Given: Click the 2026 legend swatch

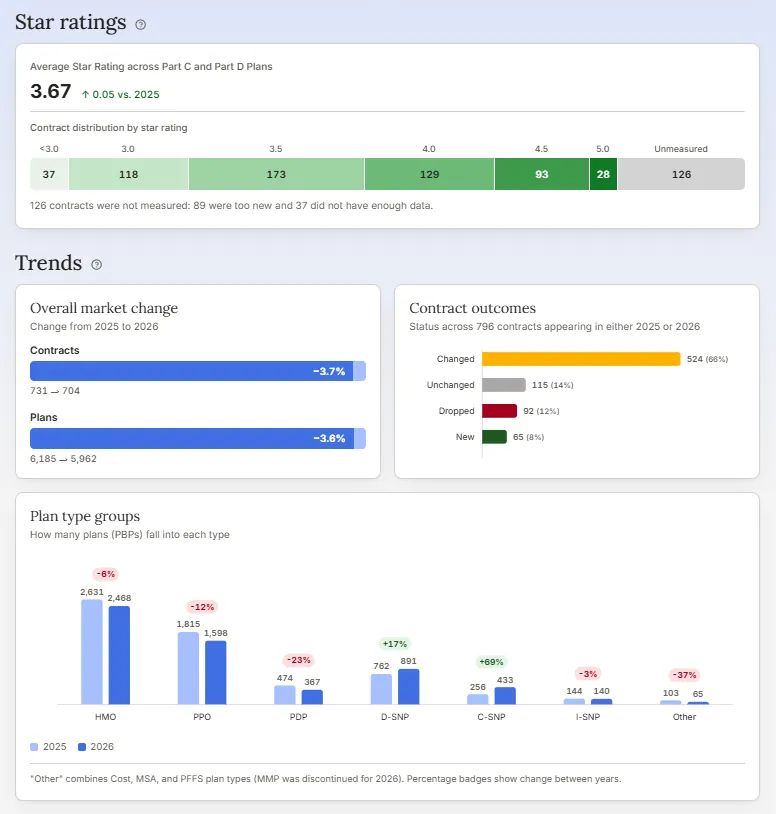Looking at the screenshot, I should click(x=81, y=747).
